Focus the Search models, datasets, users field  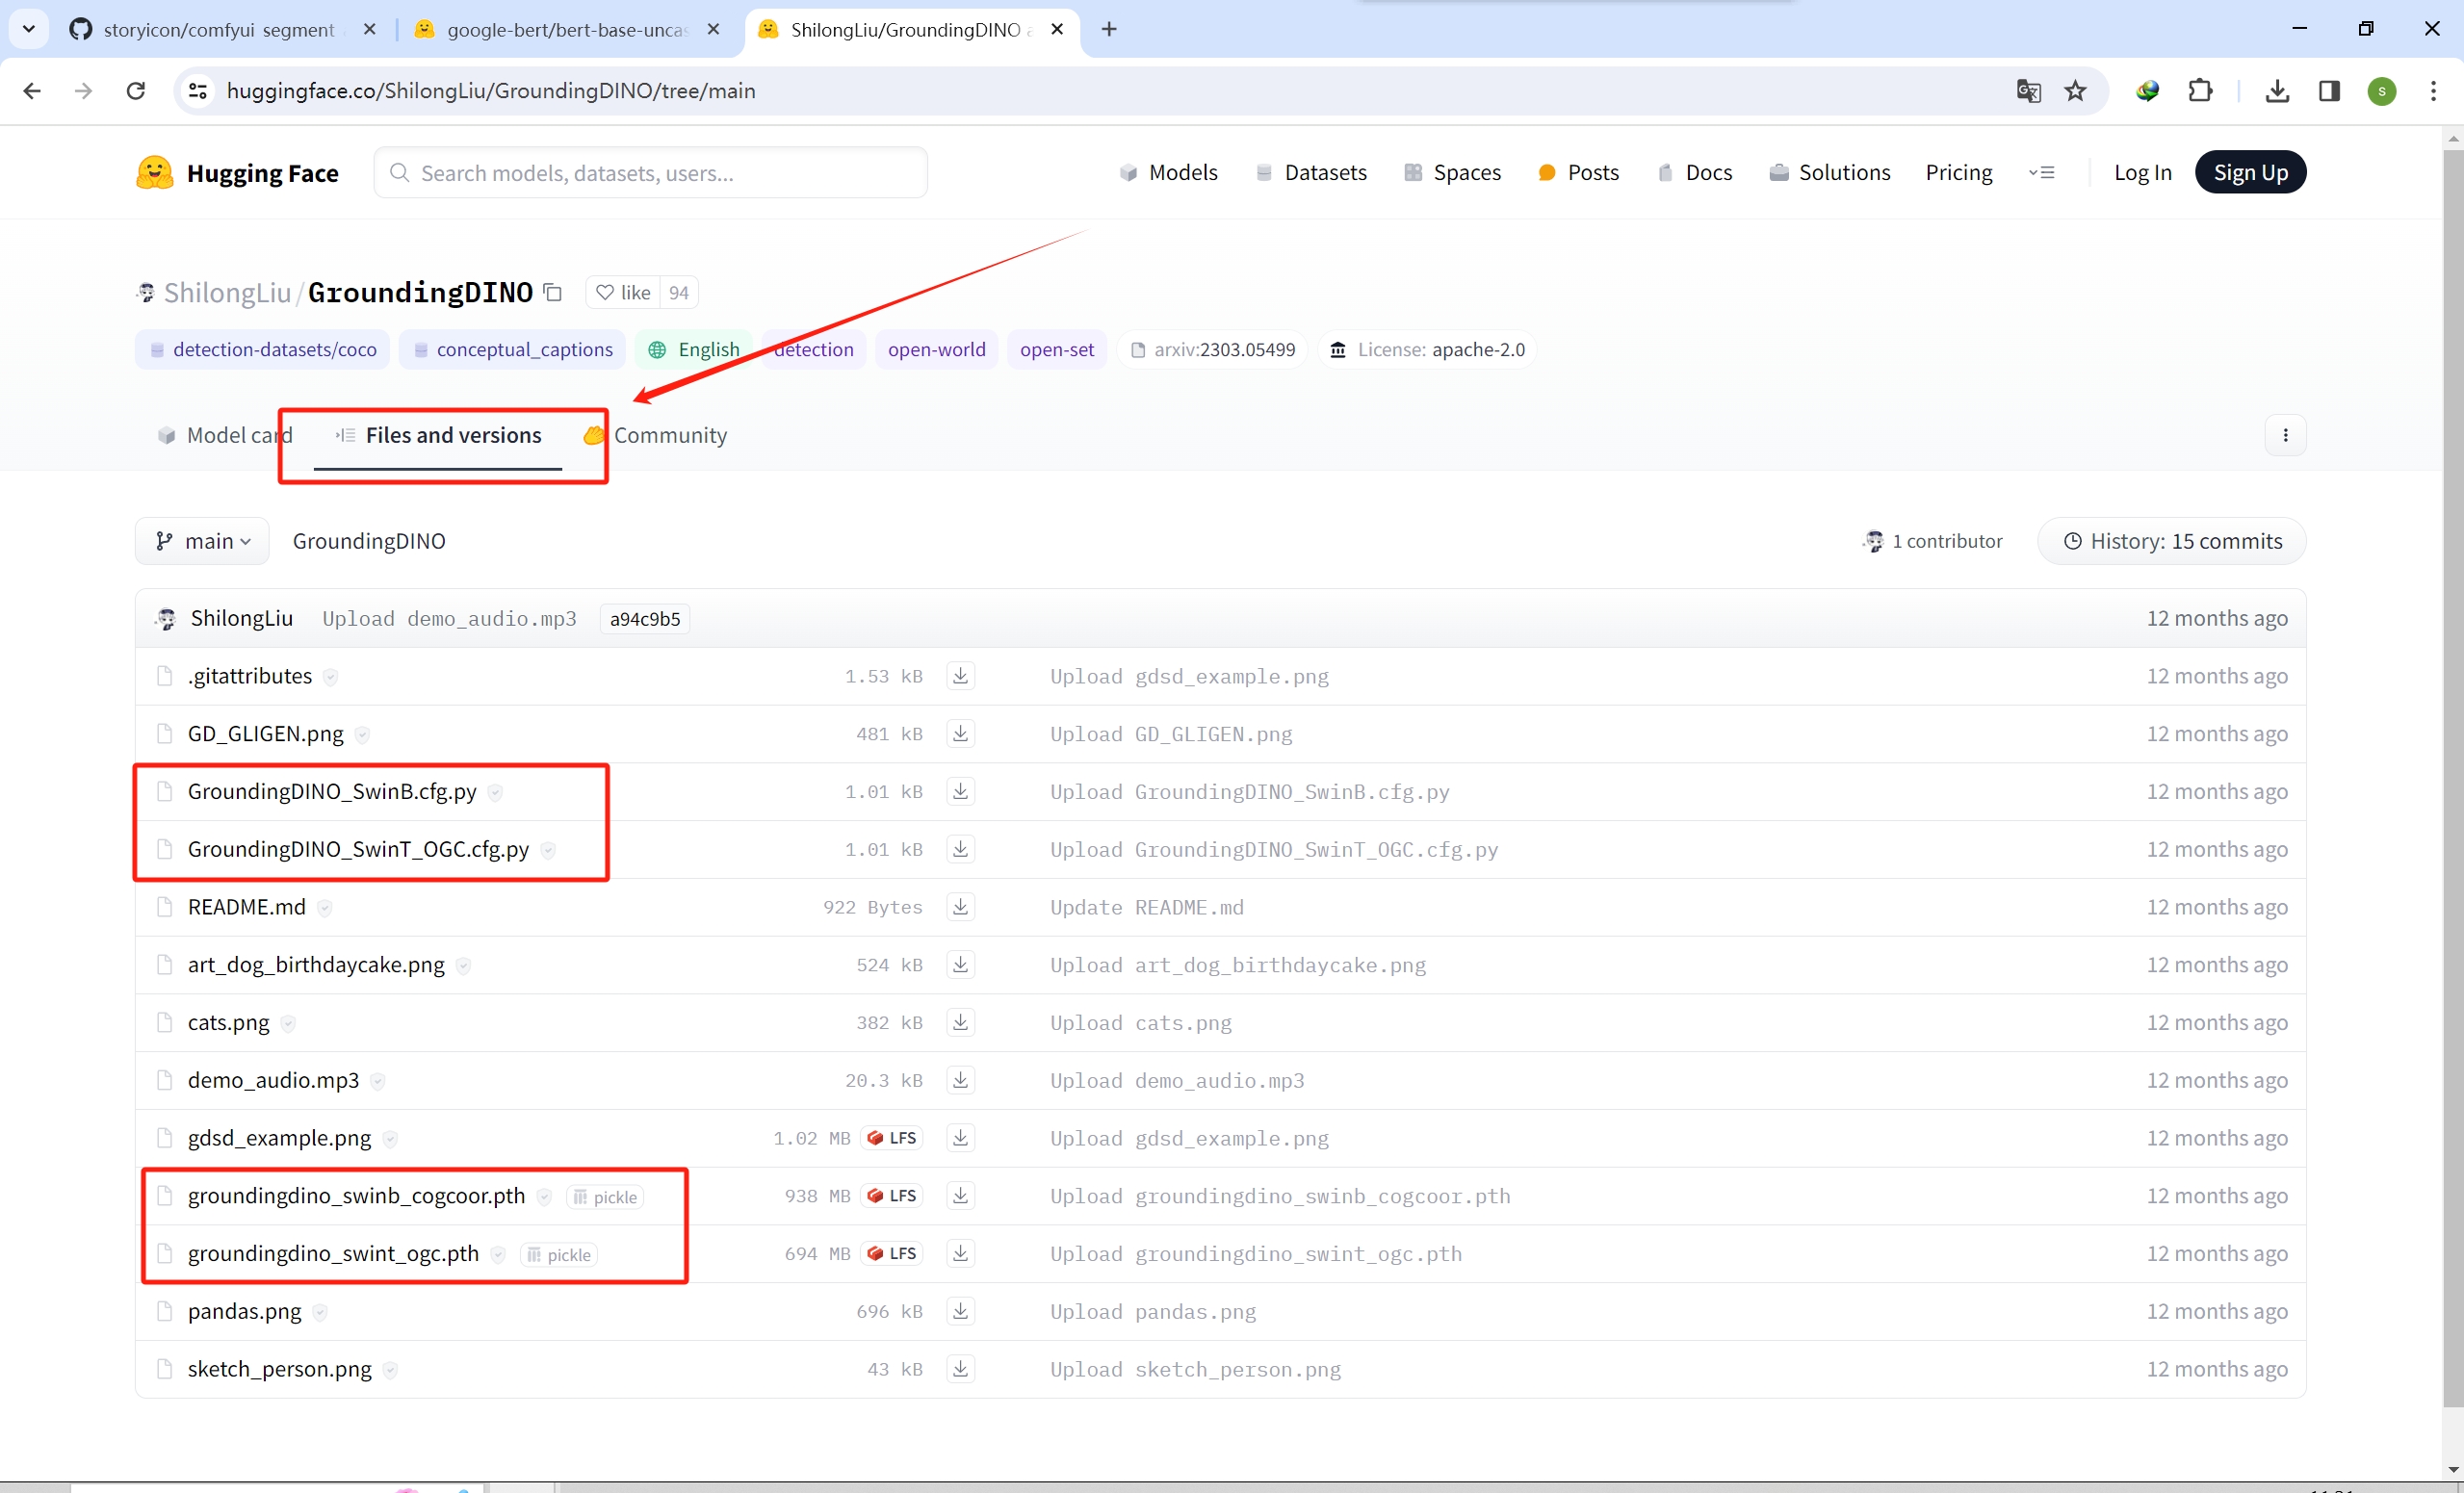[651, 173]
